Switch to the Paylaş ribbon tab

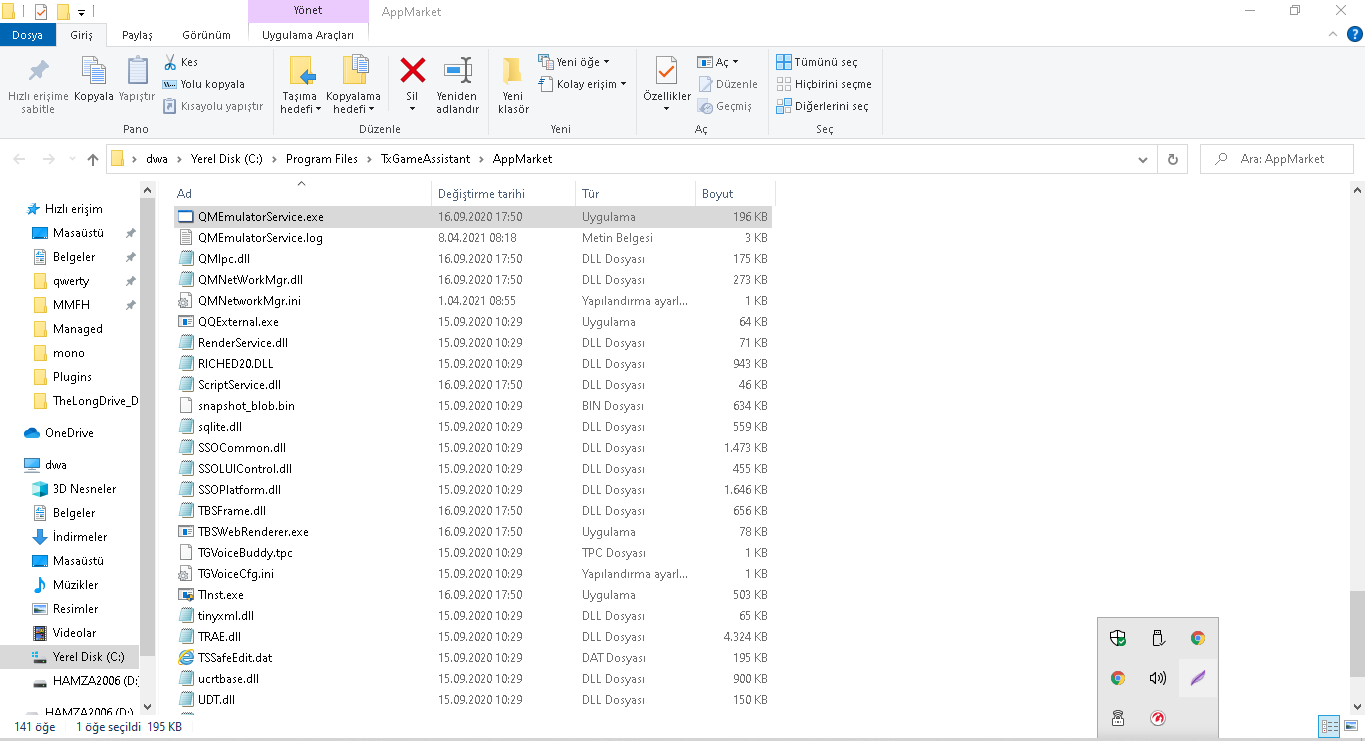tap(137, 35)
